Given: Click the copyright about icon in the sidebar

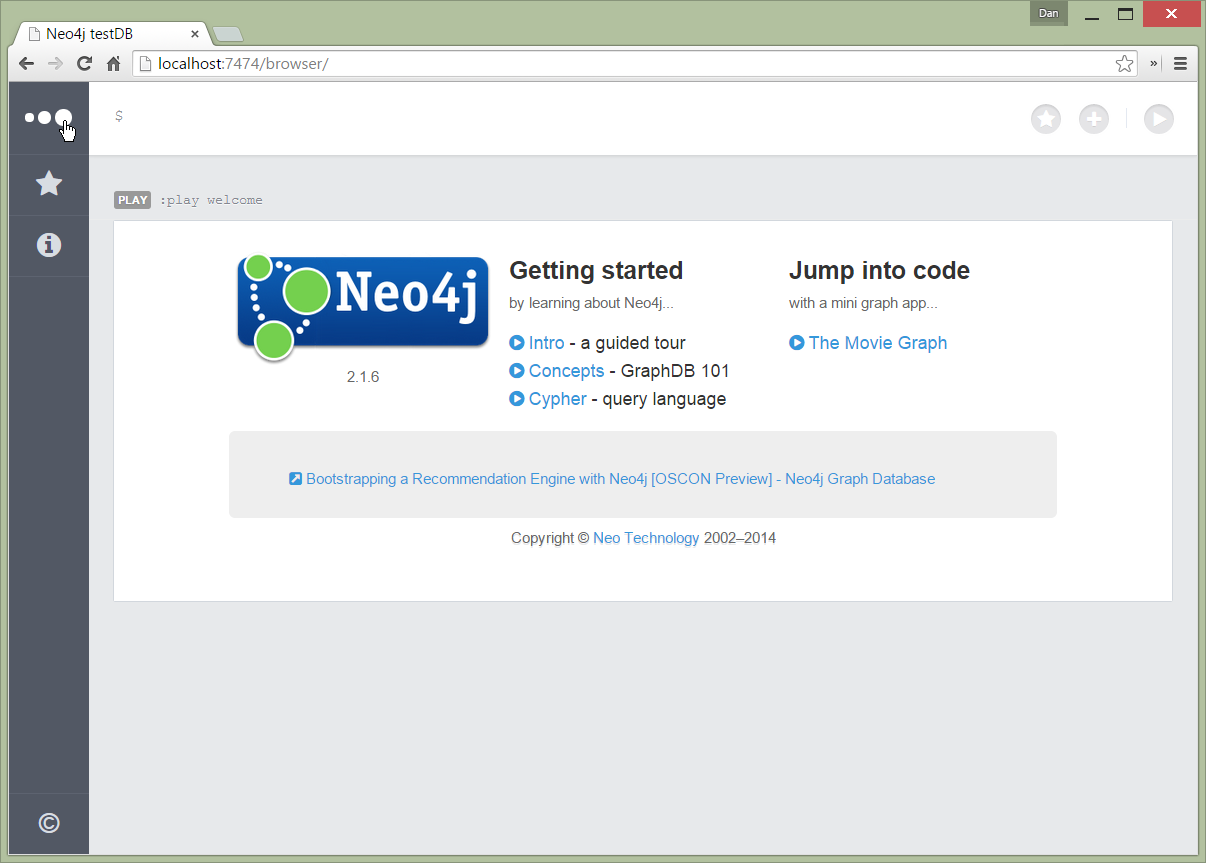Looking at the screenshot, I should click(48, 823).
